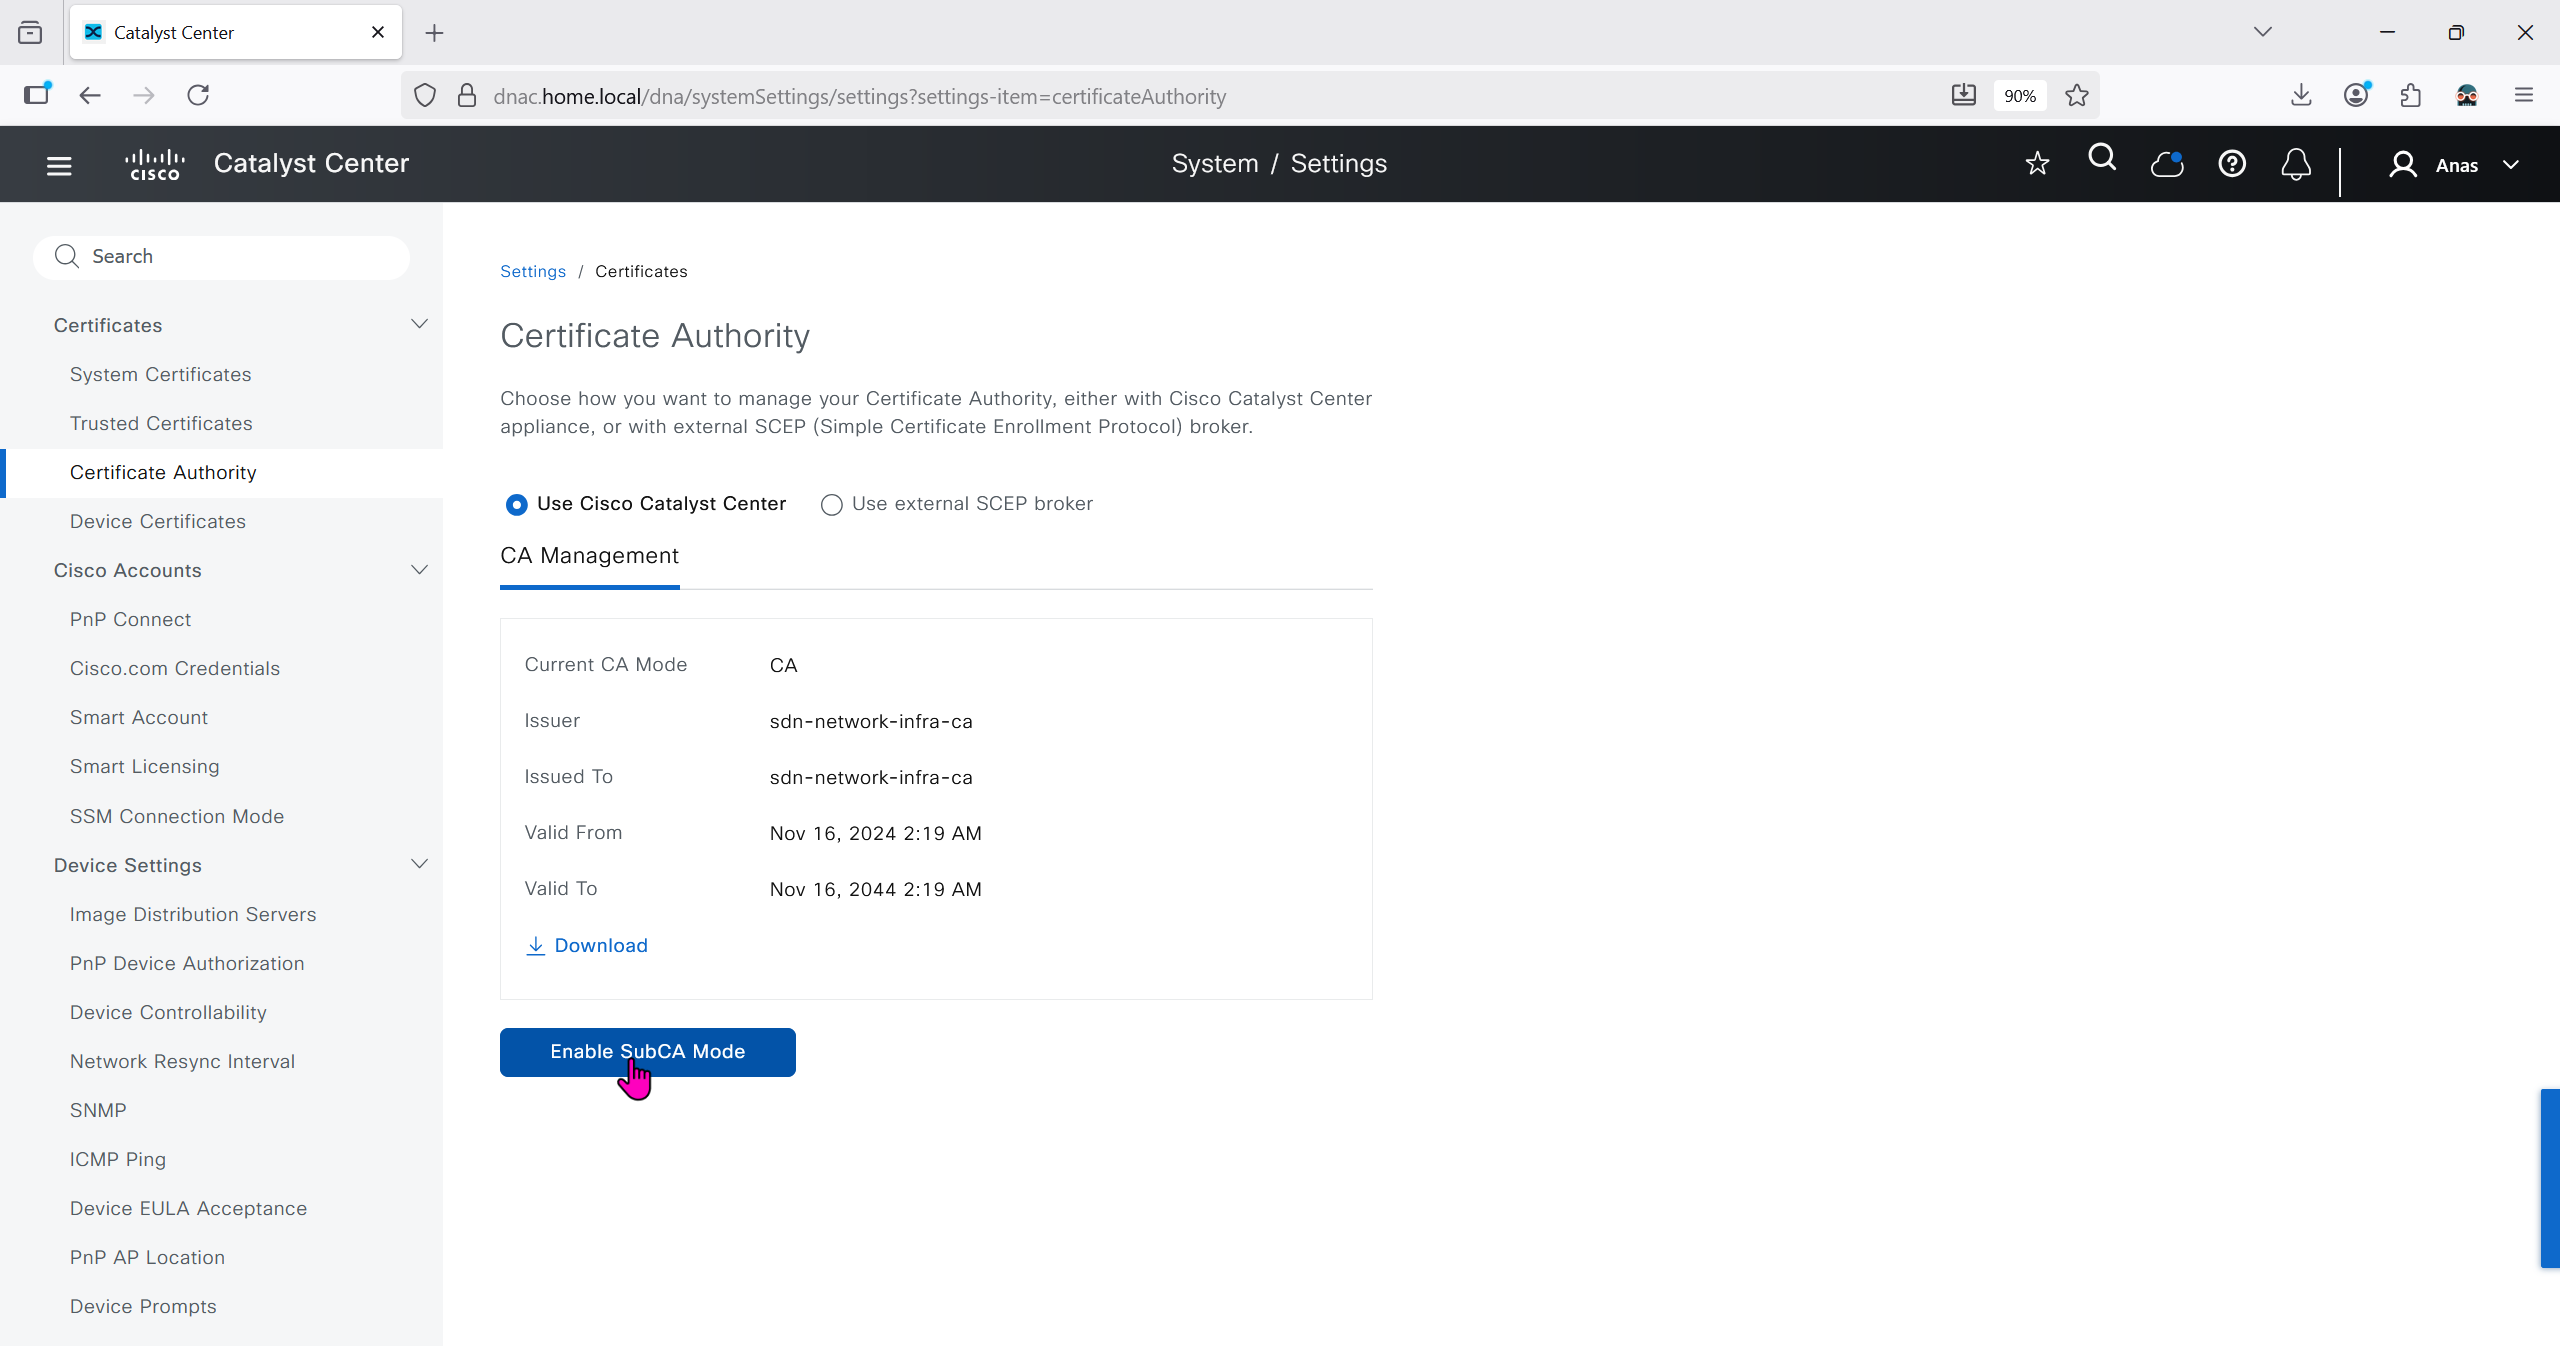Image resolution: width=2560 pixels, height=1366 pixels.
Task: Select Use Cisco Catalyst Center radio
Action: [516, 505]
